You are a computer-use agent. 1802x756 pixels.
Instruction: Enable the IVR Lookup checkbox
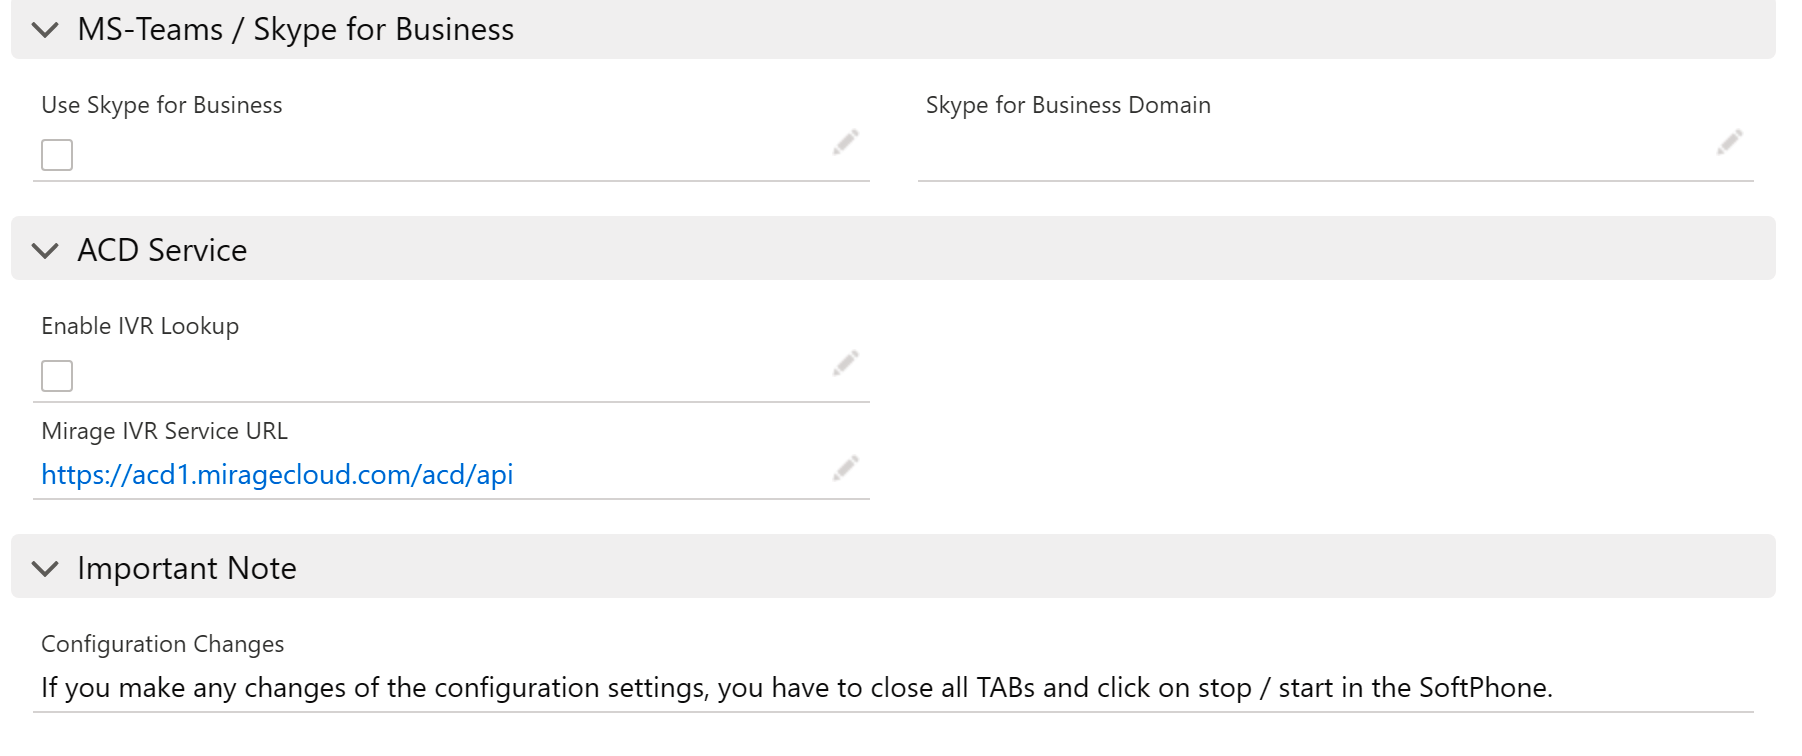pyautogui.click(x=57, y=376)
